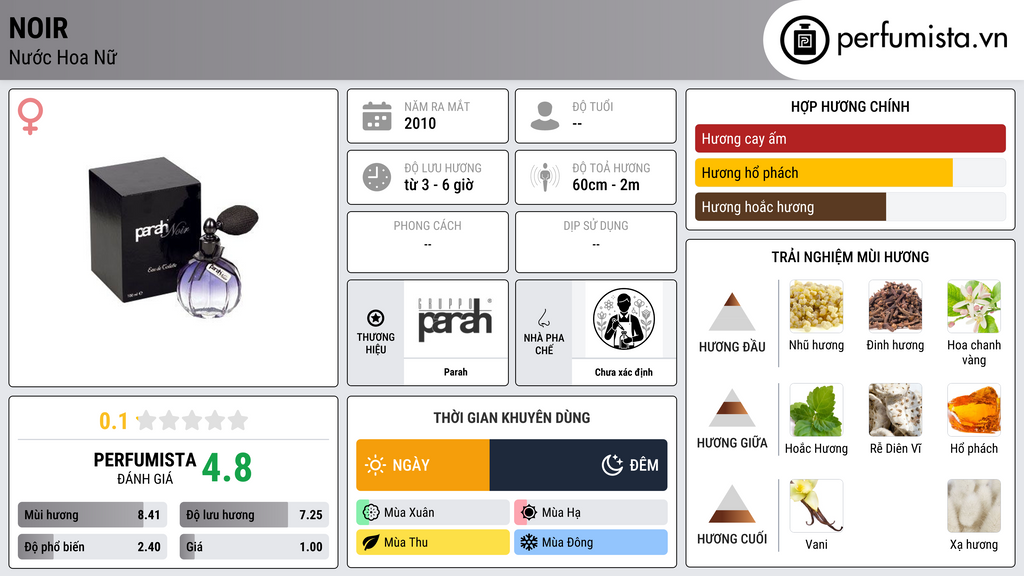Click the Chưa xác định perfumer label
The height and width of the screenshot is (576, 1024).
click(624, 372)
